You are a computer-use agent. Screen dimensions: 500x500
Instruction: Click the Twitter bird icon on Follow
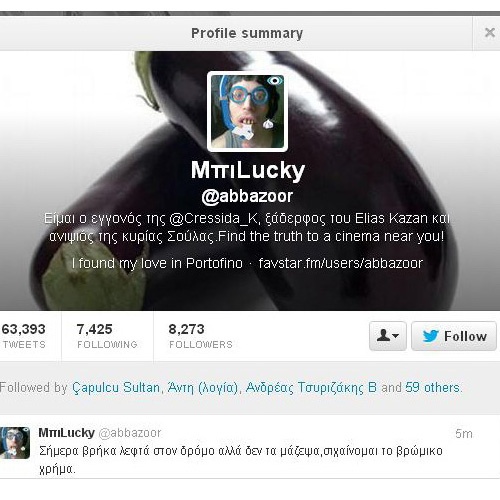430,336
